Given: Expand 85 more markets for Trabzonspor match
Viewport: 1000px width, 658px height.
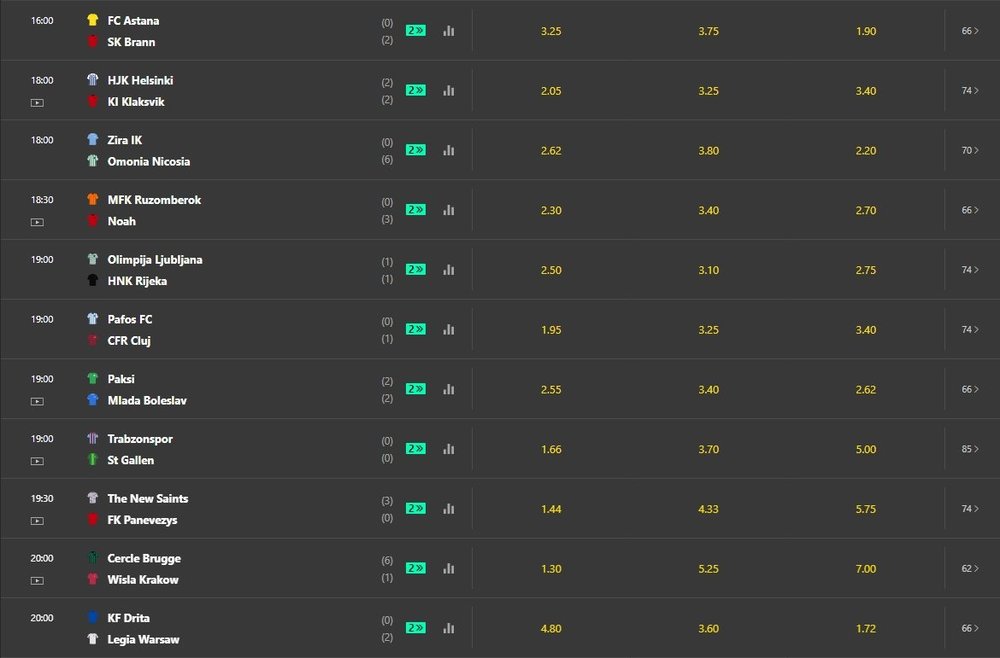Looking at the screenshot, I should pyautogui.click(x=970, y=449).
